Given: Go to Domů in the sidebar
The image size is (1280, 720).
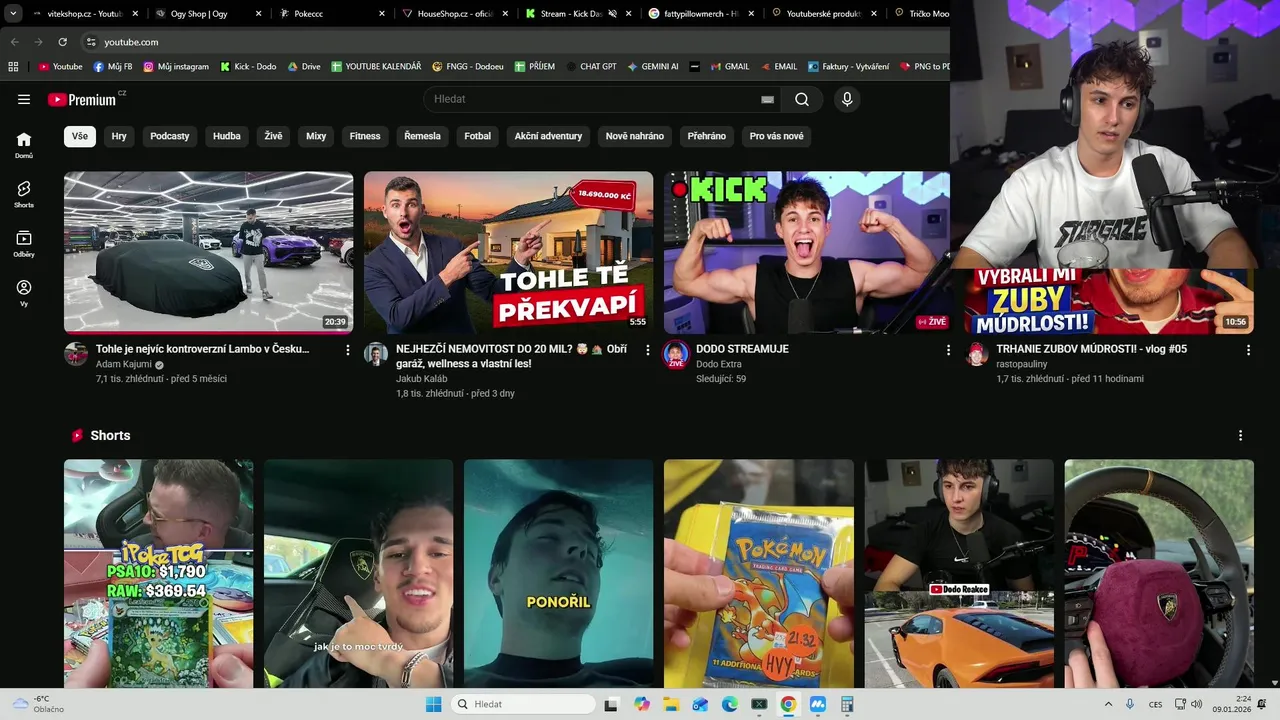Looking at the screenshot, I should [24, 145].
